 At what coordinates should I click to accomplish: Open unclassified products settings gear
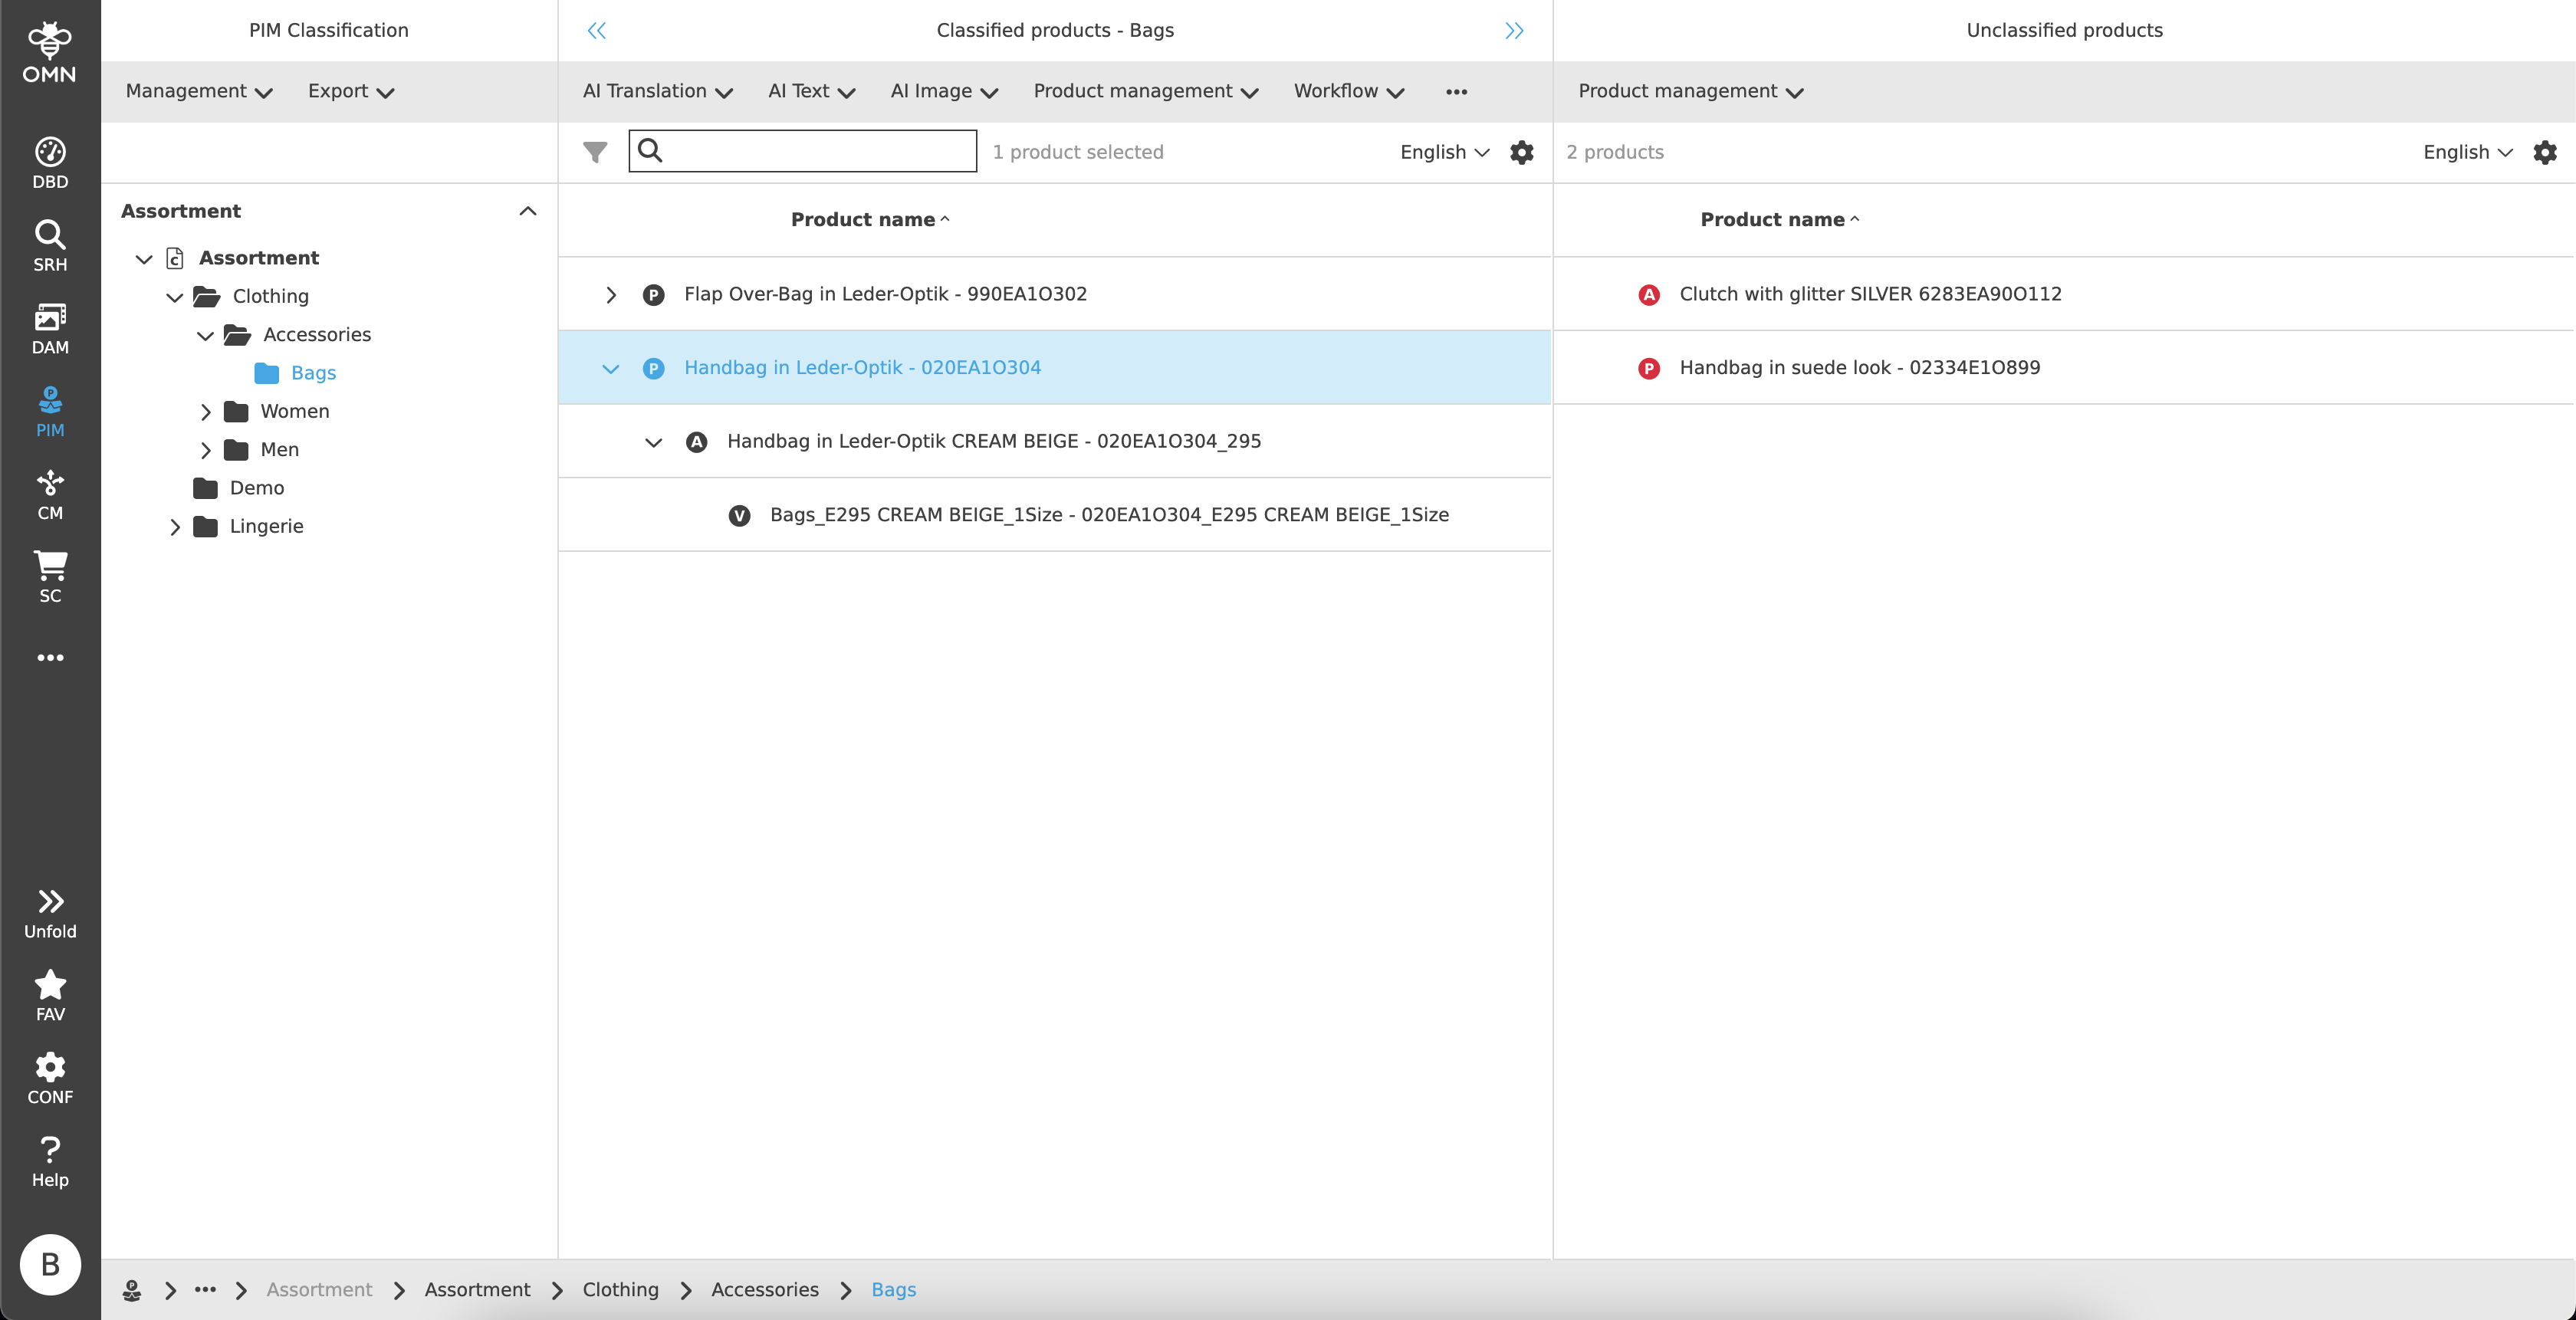click(2544, 152)
